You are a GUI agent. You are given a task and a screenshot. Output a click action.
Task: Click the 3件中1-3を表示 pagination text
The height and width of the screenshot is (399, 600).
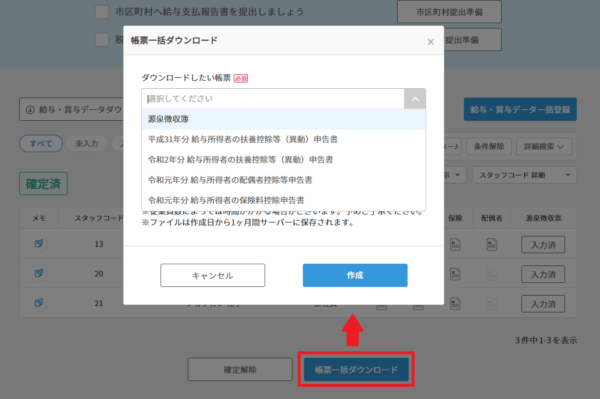click(546, 340)
